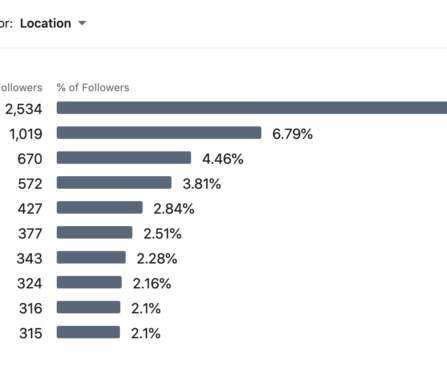
Task: Click the Followers column header
Action: [x=21, y=88]
